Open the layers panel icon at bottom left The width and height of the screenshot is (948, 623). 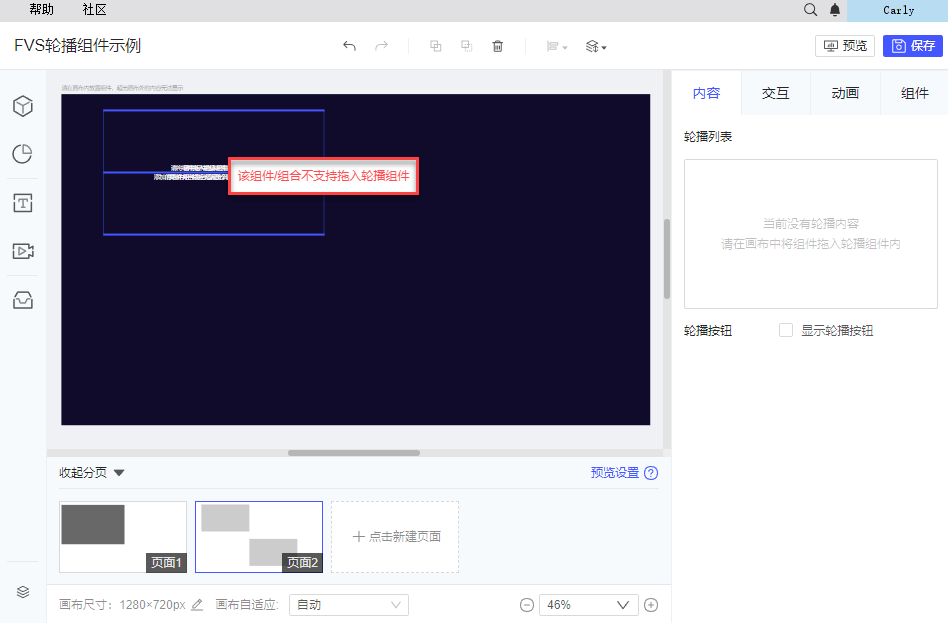pos(23,592)
